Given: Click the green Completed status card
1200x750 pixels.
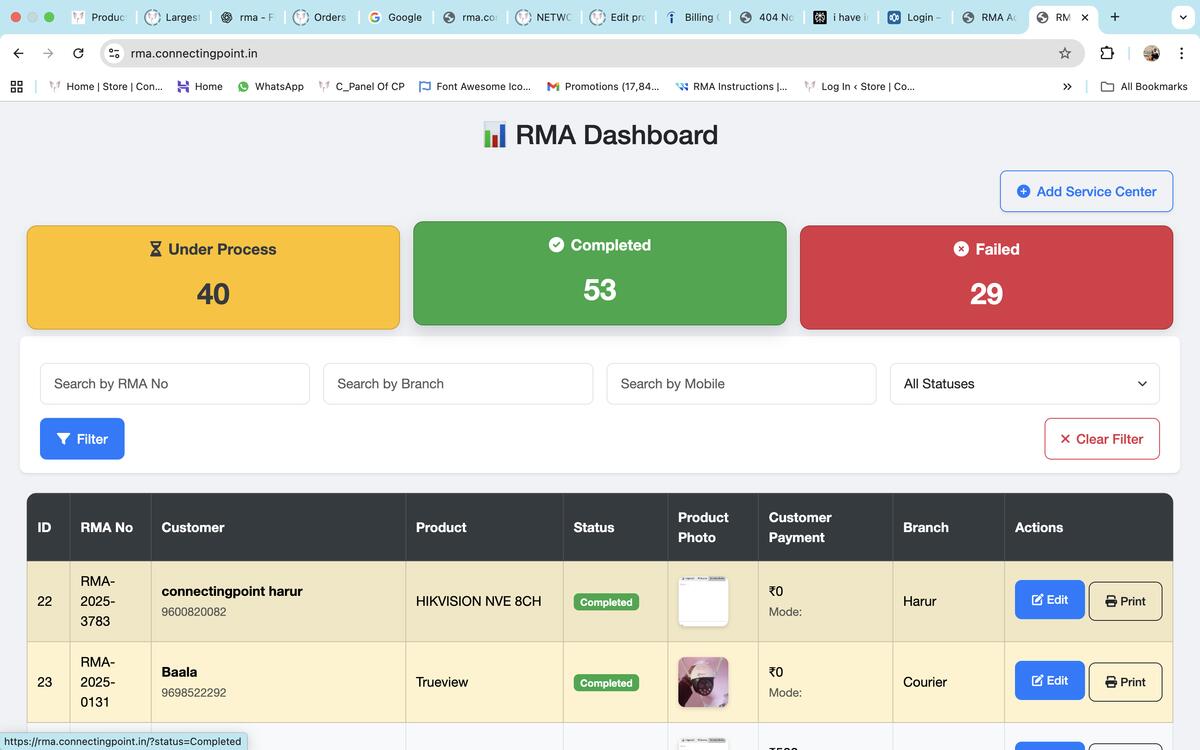Looking at the screenshot, I should click(599, 273).
